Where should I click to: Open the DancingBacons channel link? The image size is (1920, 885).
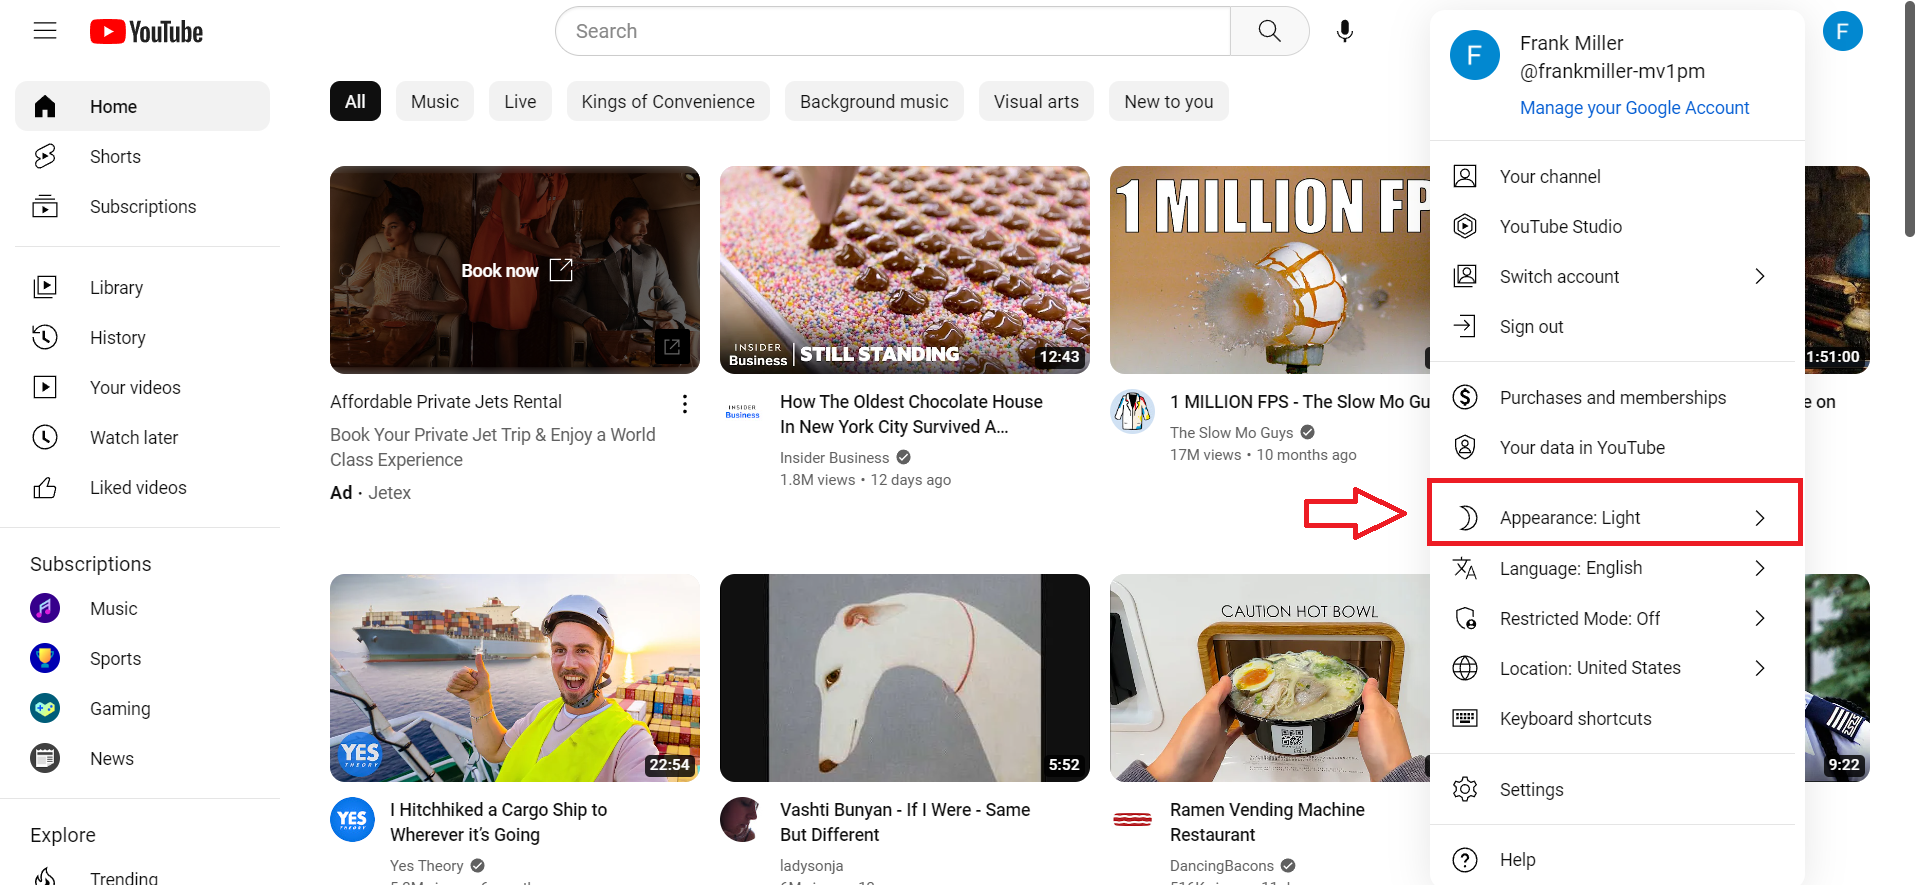[1221, 865]
